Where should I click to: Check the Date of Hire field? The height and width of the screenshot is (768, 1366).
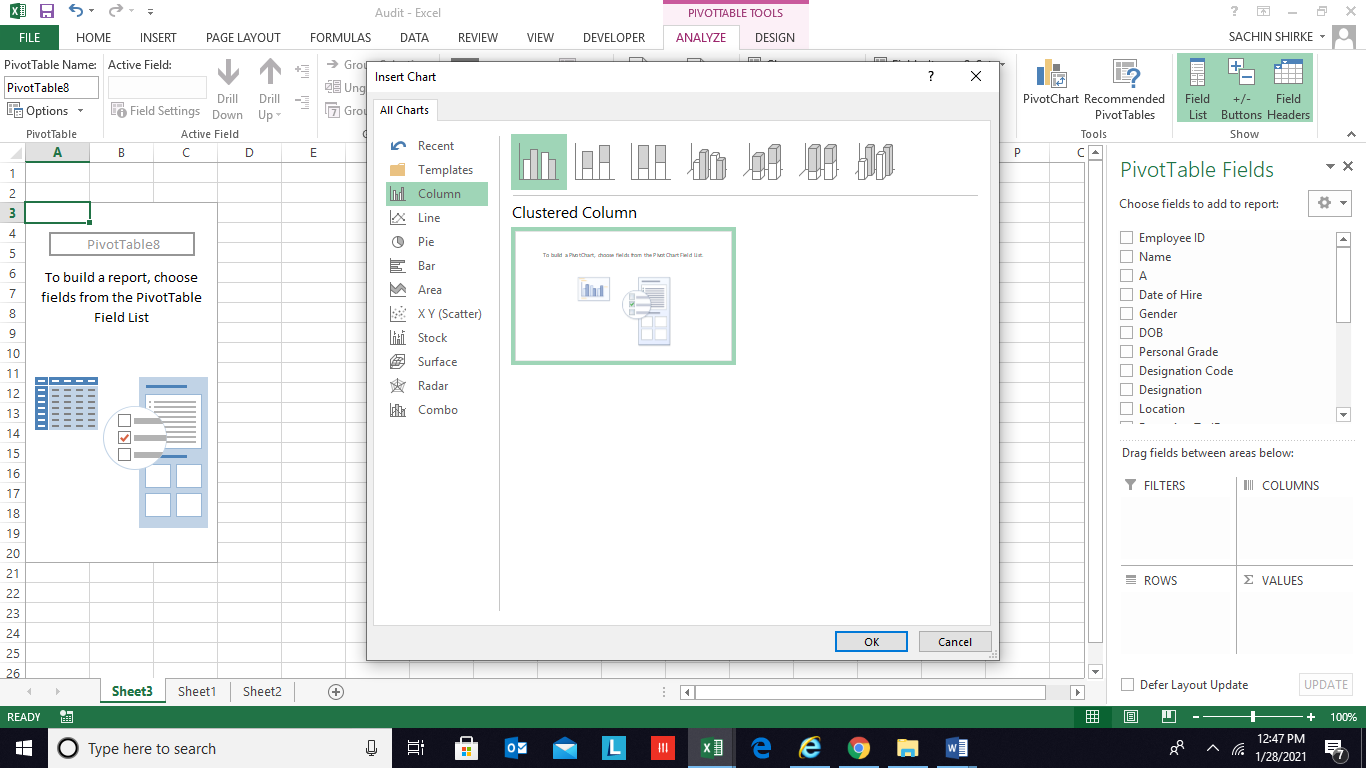pyautogui.click(x=1127, y=295)
